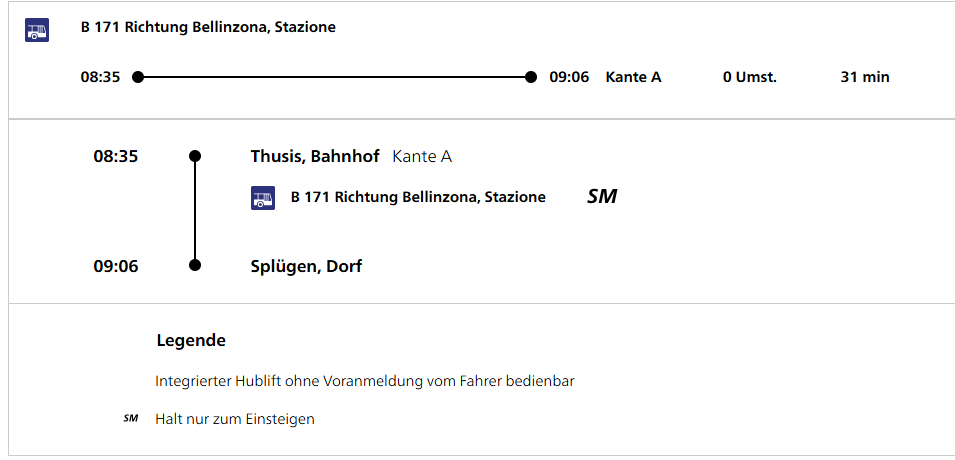Screen dimensions: 955x460
Task: Click the '31 min' duration label
Action: (x=865, y=77)
